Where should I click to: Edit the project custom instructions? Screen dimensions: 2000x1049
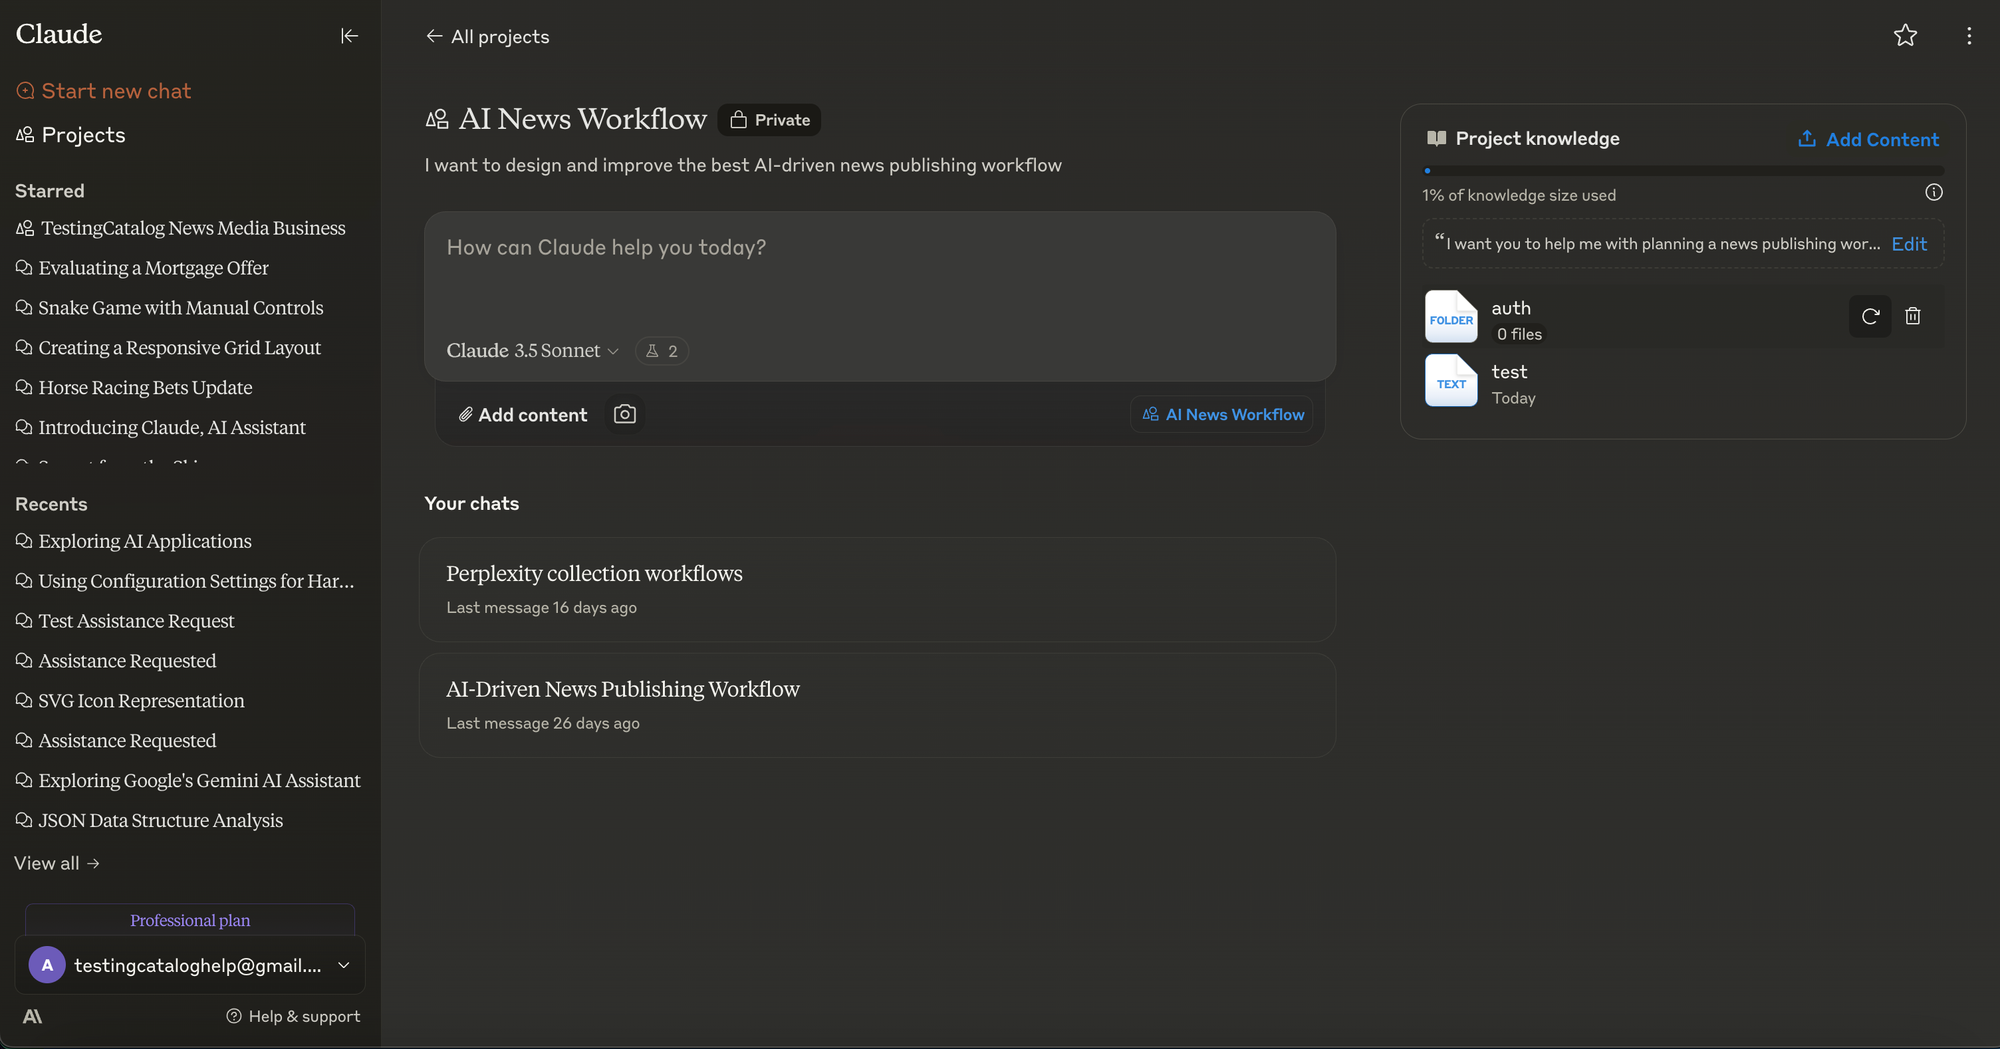click(1909, 244)
